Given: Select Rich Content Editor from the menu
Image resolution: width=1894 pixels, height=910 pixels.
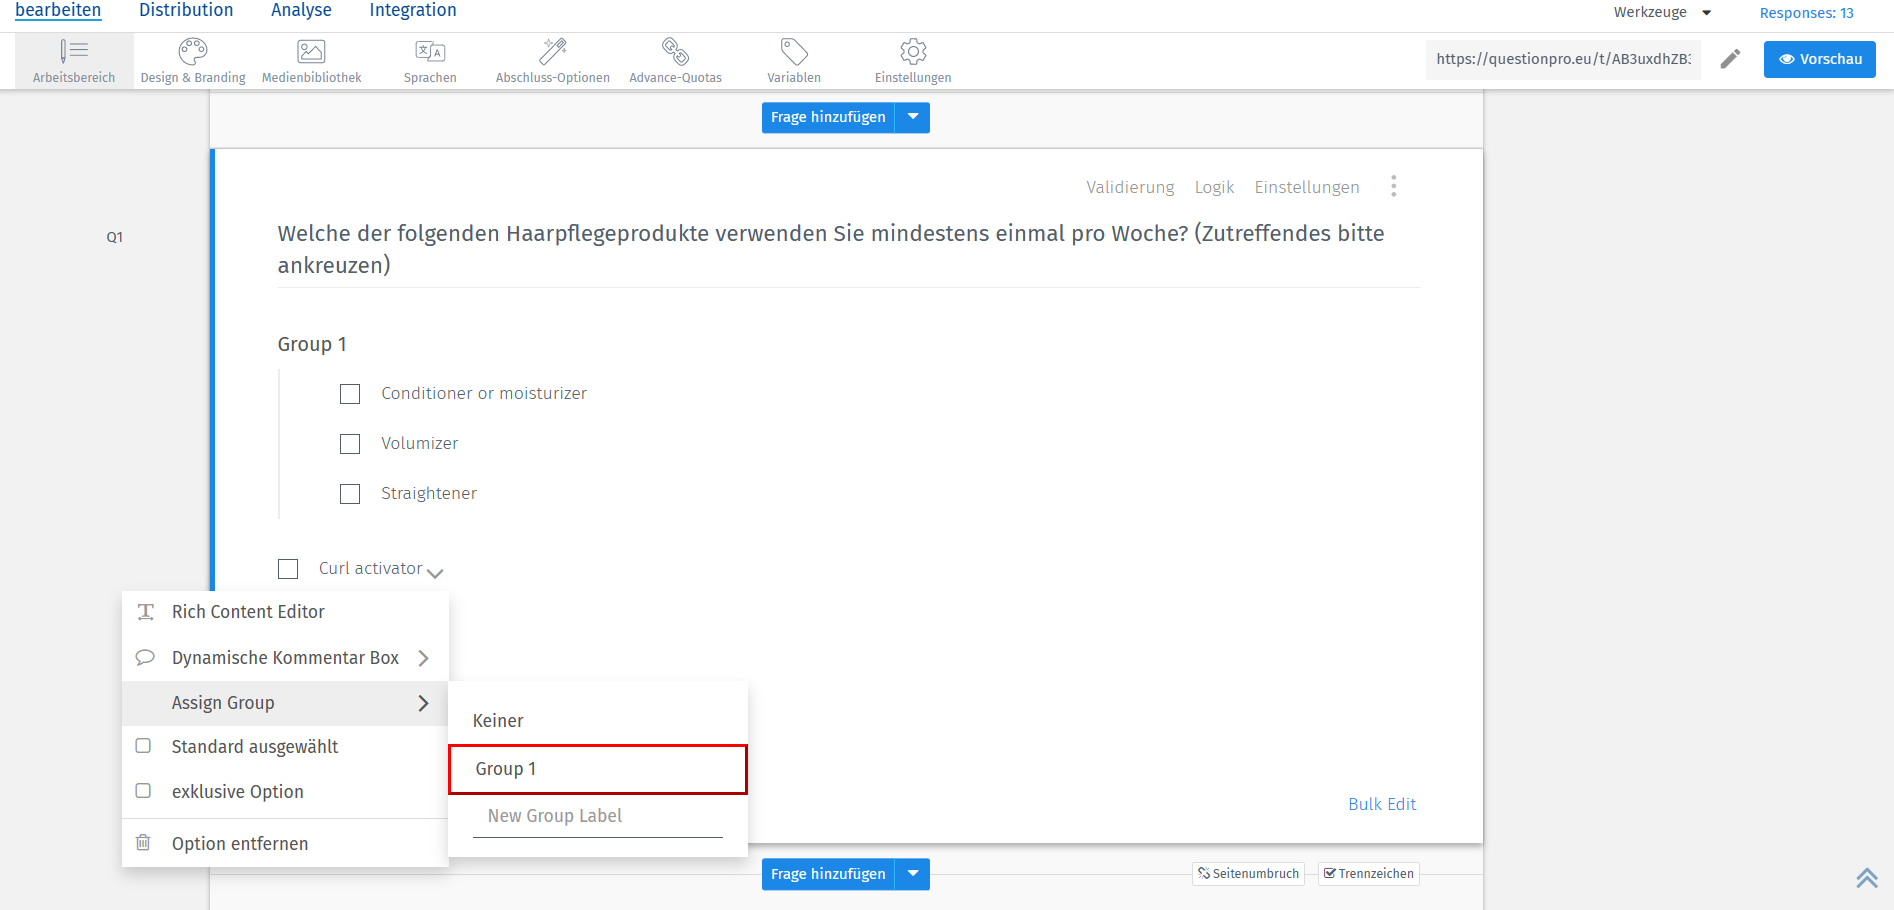Looking at the screenshot, I should 248,611.
